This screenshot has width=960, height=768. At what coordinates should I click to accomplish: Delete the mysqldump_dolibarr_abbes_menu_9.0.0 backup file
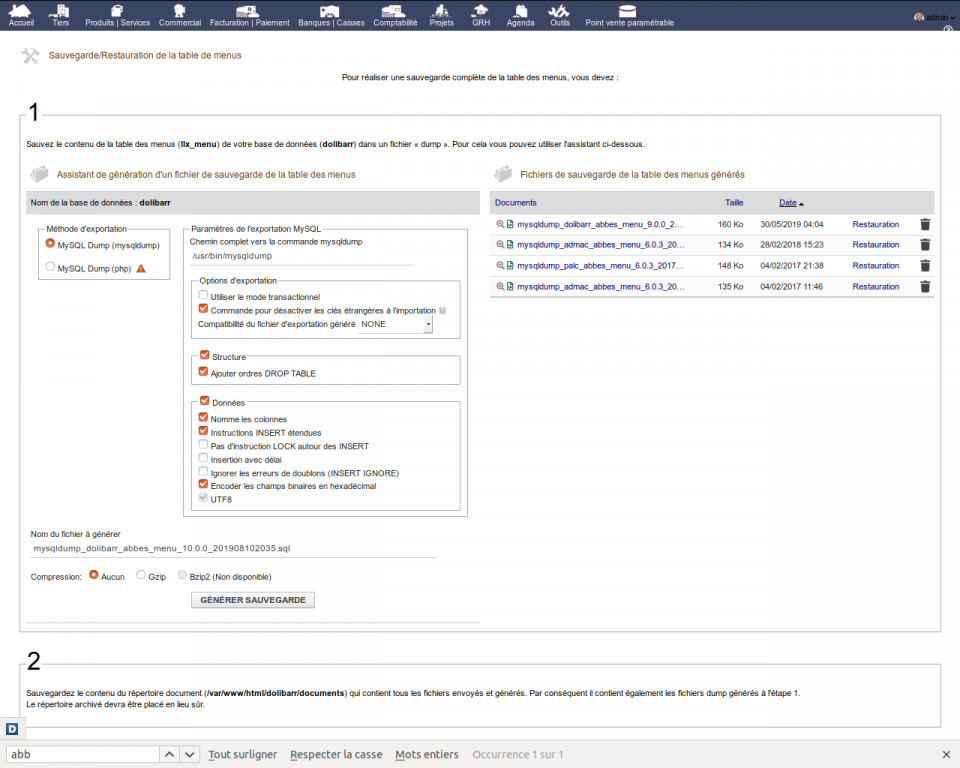pyautogui.click(x=925, y=224)
